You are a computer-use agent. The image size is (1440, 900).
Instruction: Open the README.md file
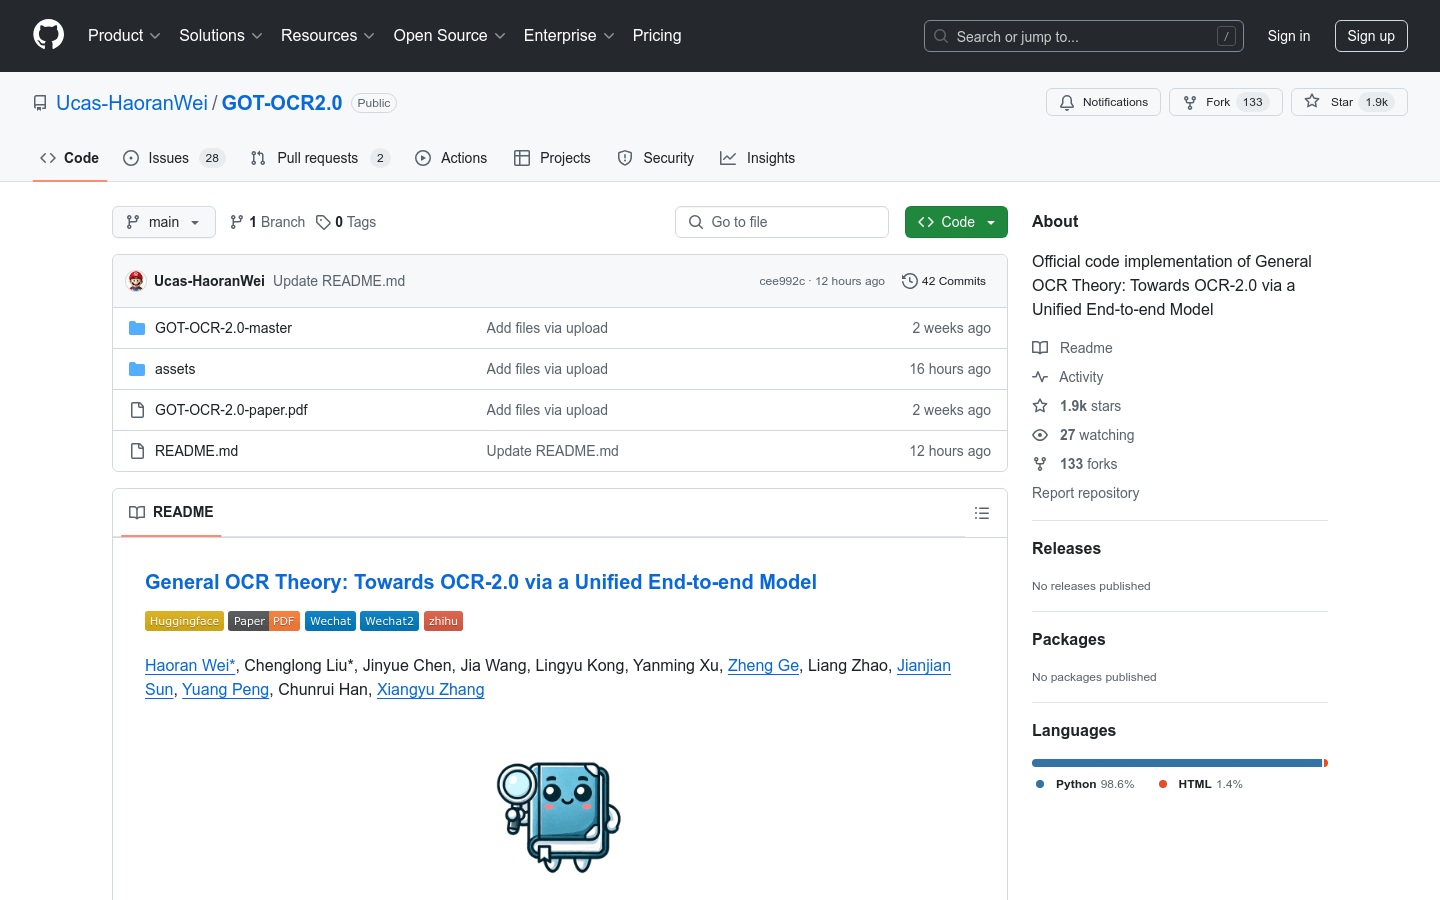pyautogui.click(x=196, y=451)
